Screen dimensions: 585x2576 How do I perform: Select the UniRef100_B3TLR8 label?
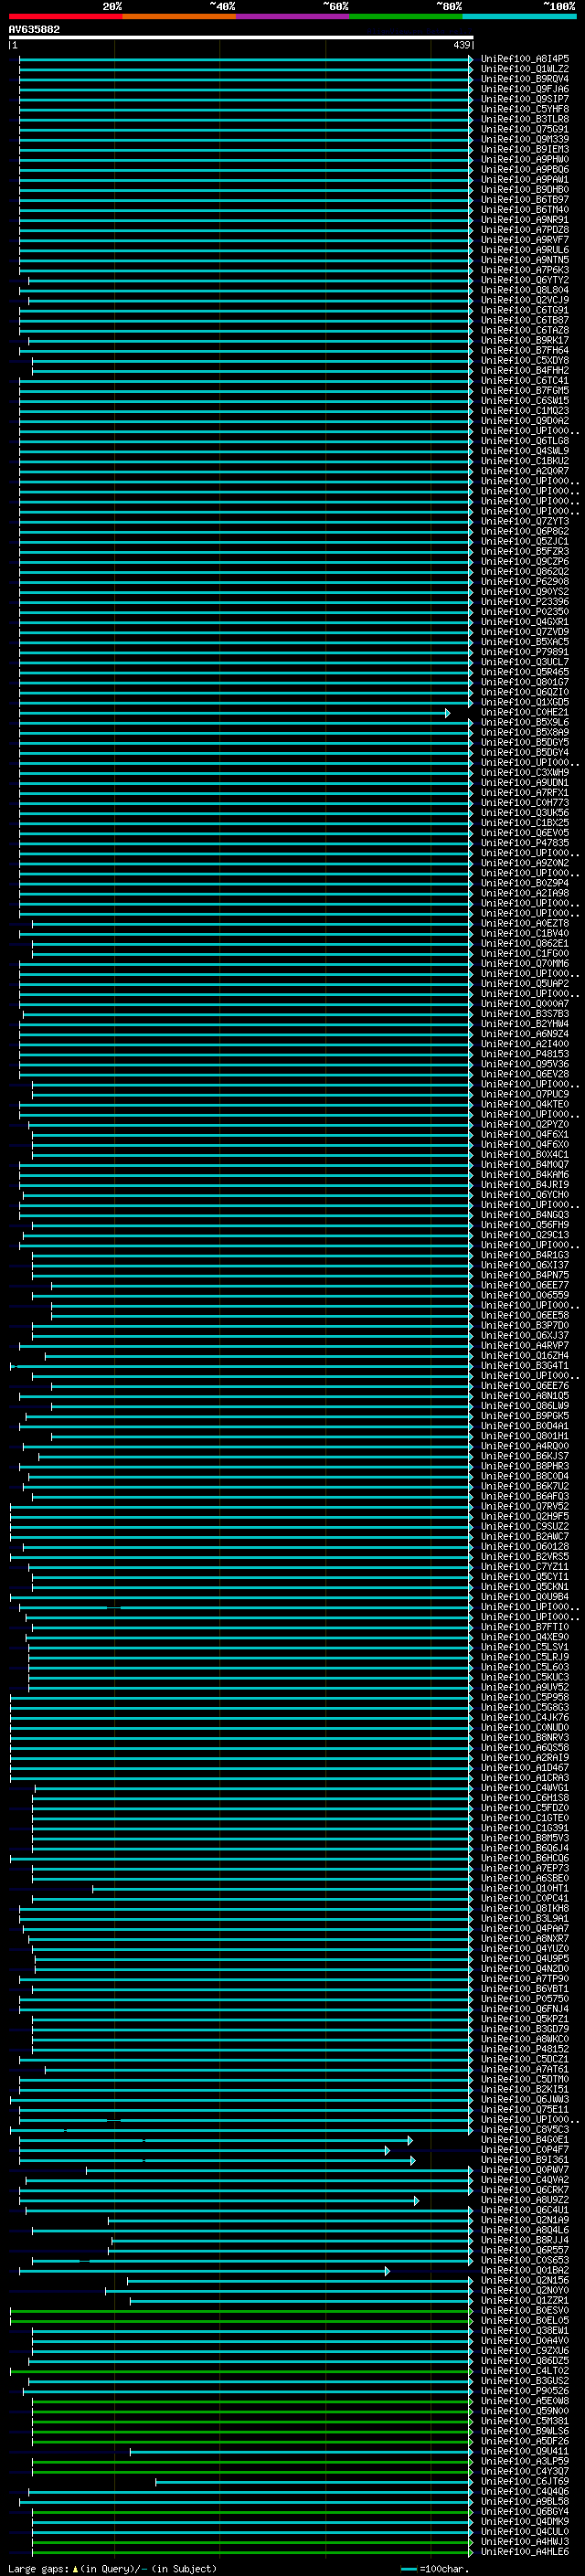(x=524, y=119)
